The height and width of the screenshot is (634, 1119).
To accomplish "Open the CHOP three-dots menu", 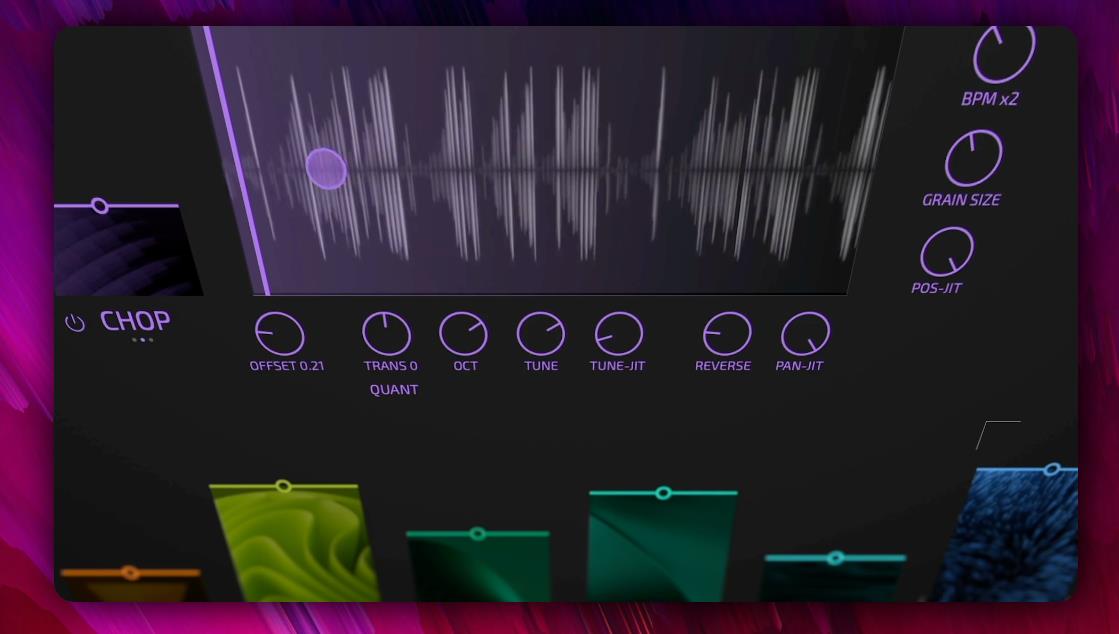I will point(143,340).
